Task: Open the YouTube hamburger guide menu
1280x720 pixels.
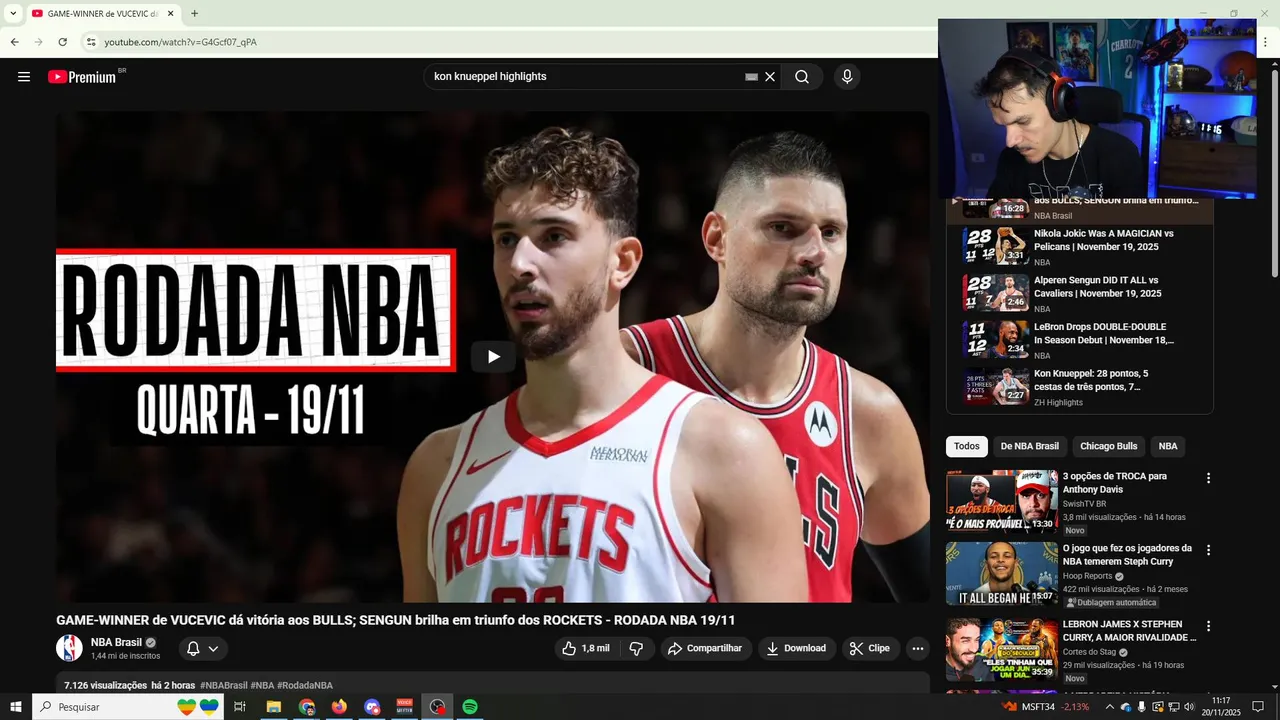Action: point(24,77)
